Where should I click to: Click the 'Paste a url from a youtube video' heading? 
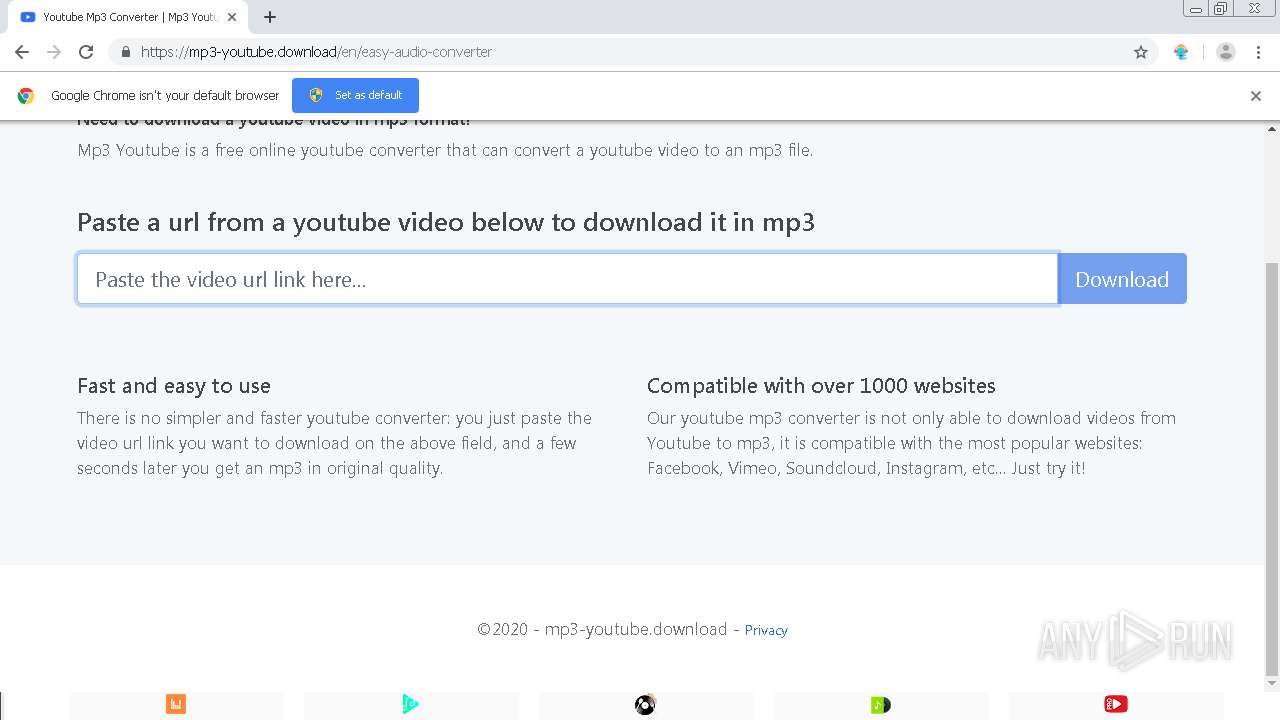pyautogui.click(x=446, y=222)
